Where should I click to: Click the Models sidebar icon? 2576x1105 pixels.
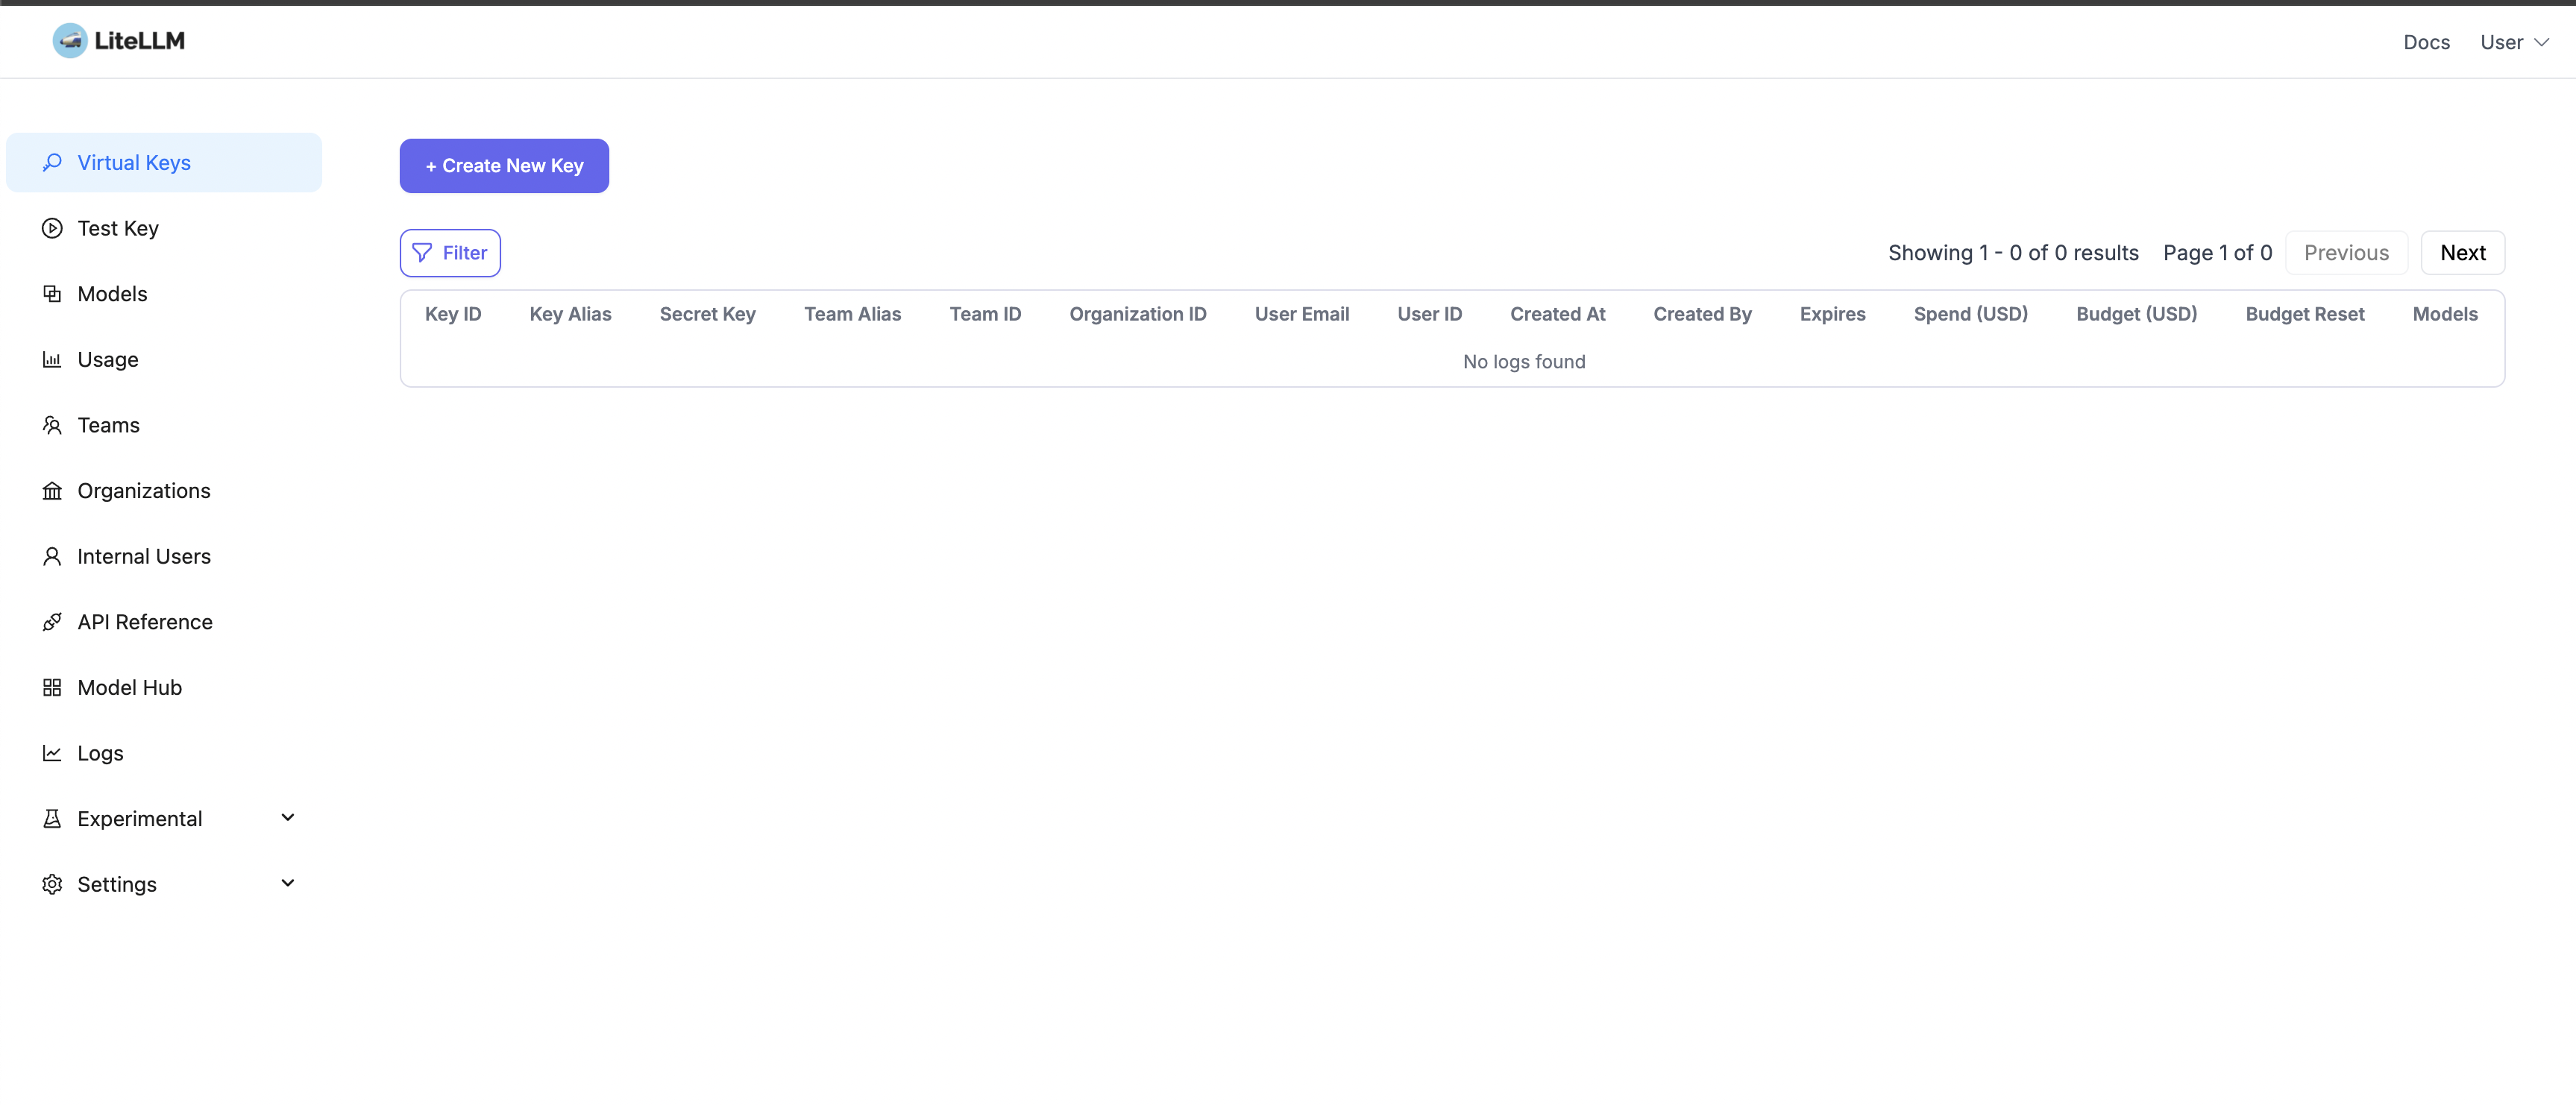(x=52, y=294)
